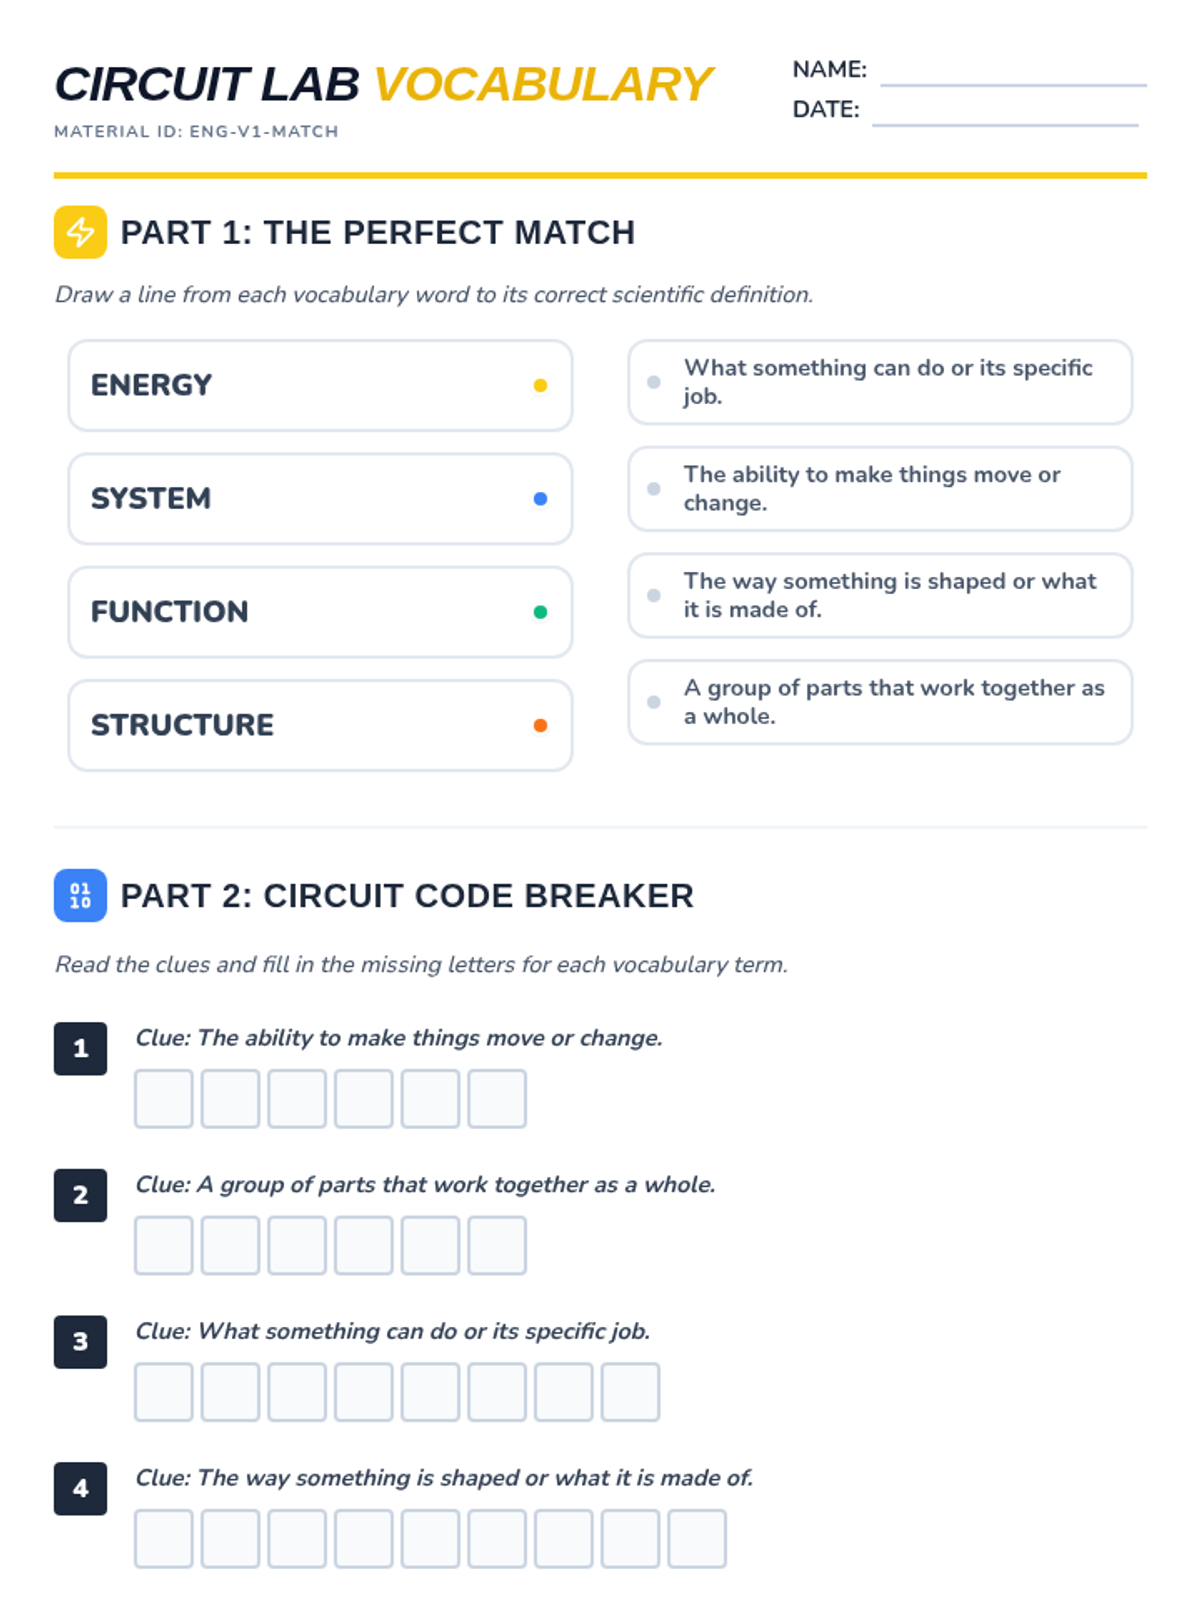Screen dimensions: 1200x1600
Task: Select the blue dot next to SYSTEM
Action: [540, 498]
